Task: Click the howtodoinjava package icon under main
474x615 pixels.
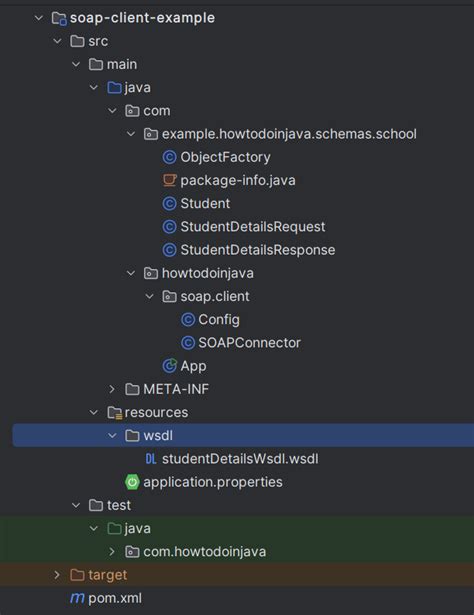Action: click(151, 273)
